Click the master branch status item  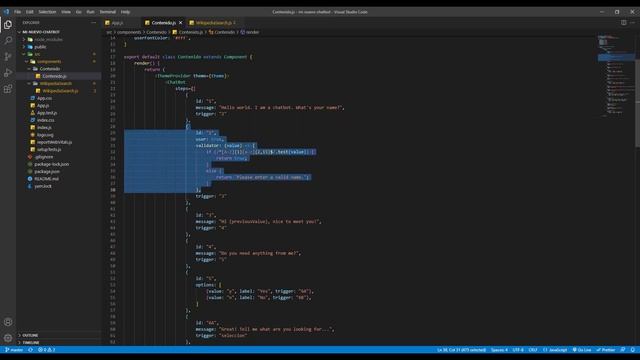click(x=14, y=350)
